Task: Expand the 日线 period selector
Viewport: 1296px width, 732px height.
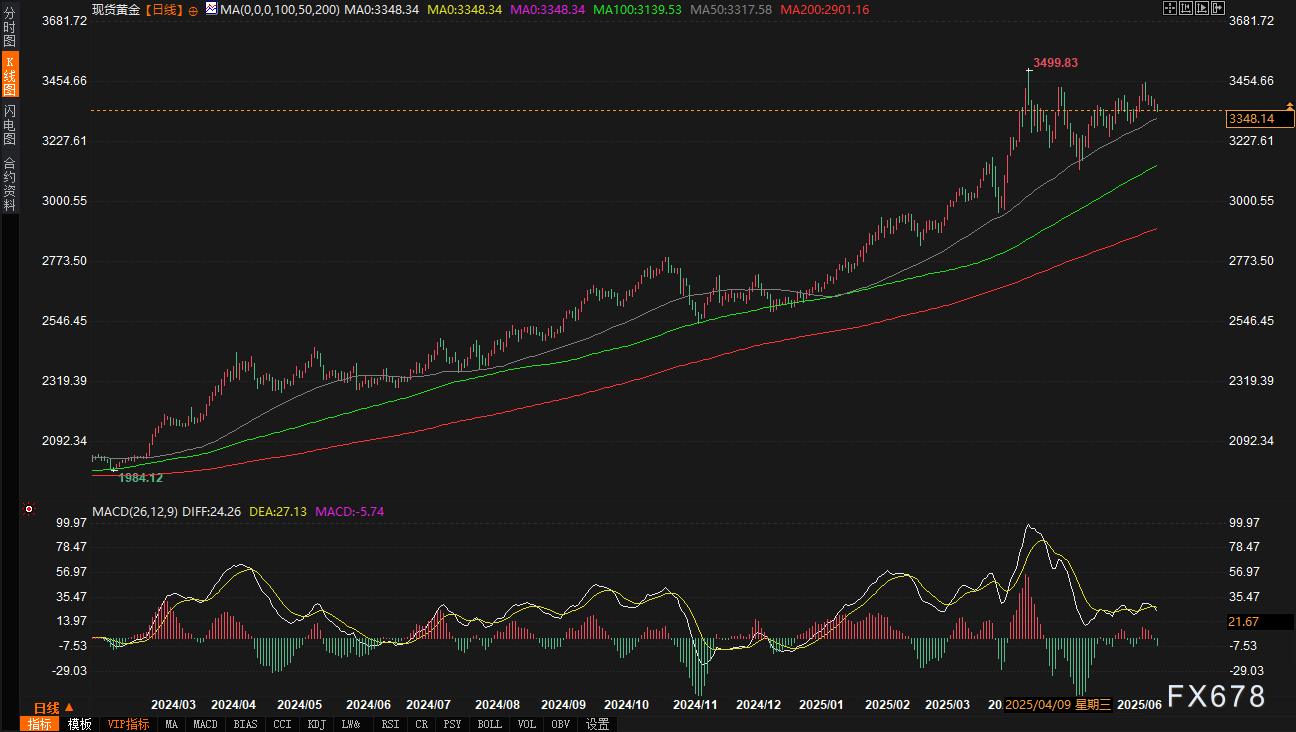Action: click(47, 707)
